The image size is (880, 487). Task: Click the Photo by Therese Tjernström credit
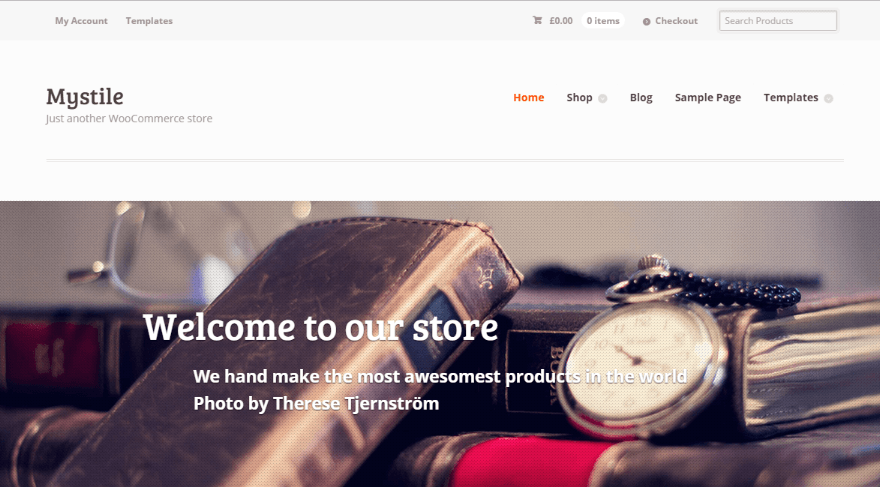[316, 403]
